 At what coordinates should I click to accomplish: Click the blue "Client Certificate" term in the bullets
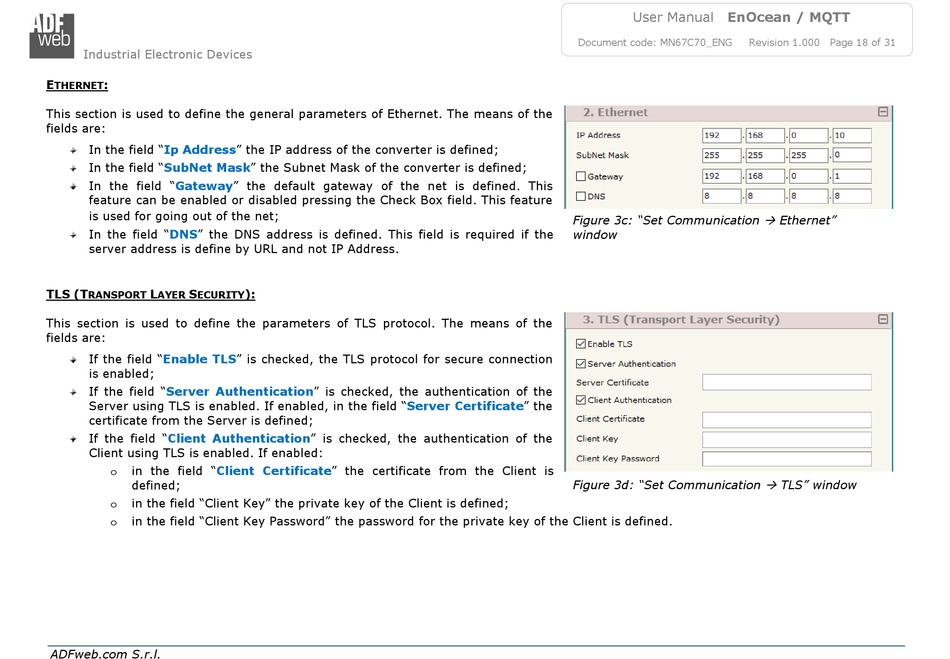274,471
